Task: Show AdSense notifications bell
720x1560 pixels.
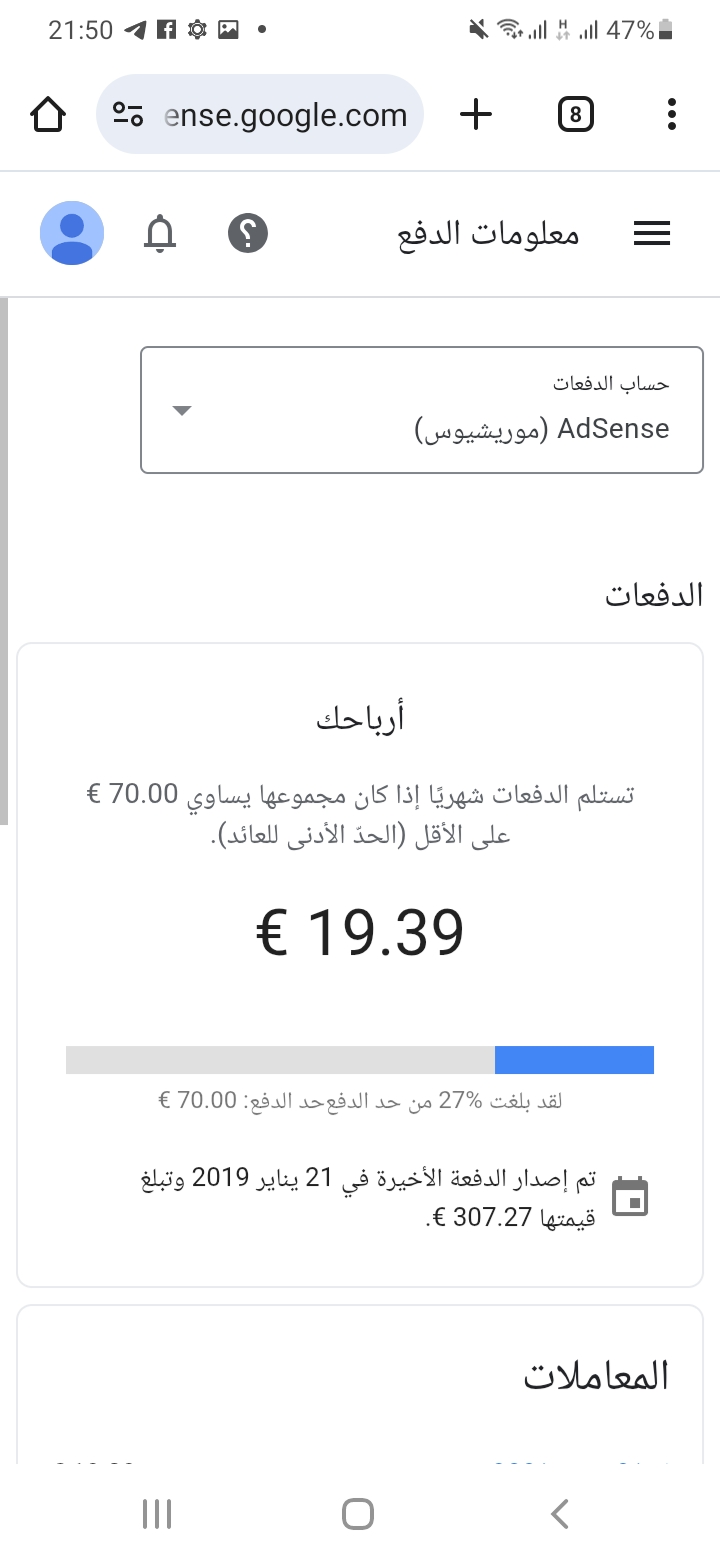Action: (x=160, y=234)
